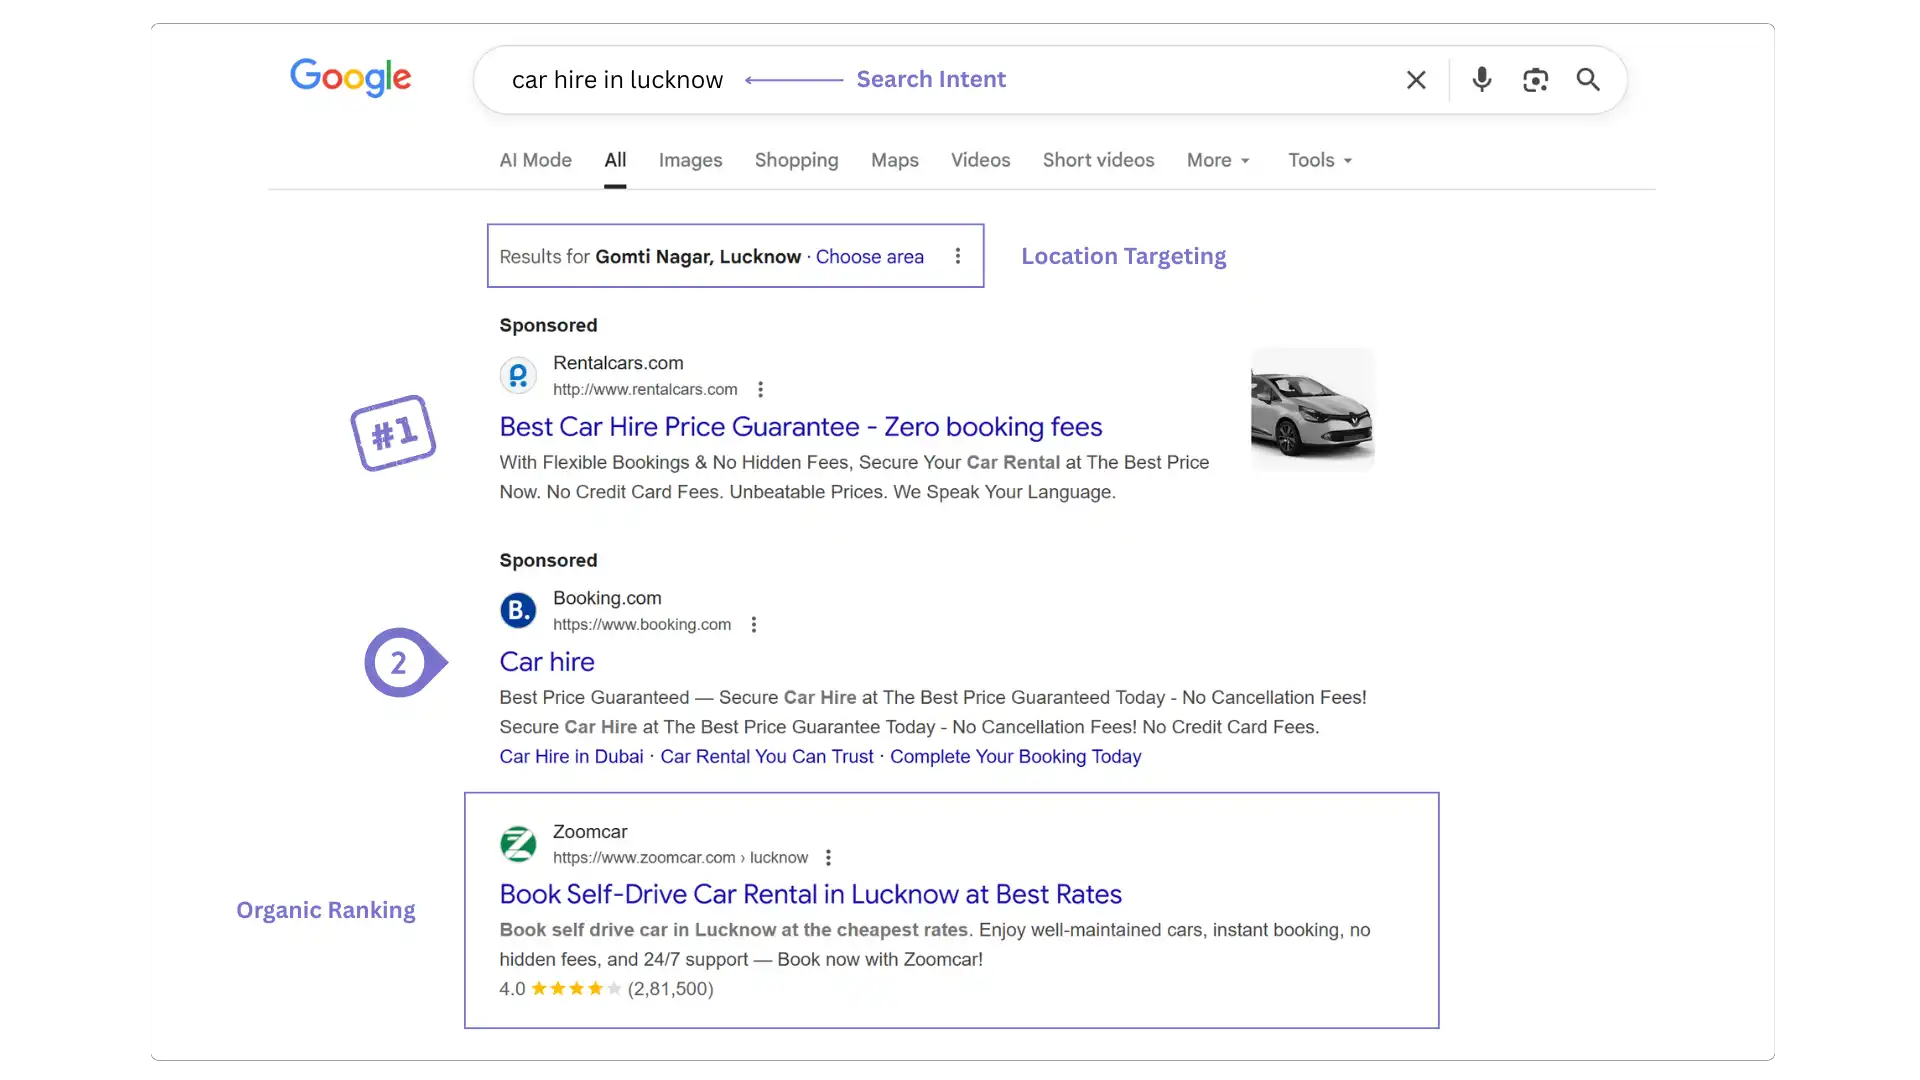This screenshot has width=1920, height=1080.
Task: Open Google Lens image search
Action: pos(1536,80)
